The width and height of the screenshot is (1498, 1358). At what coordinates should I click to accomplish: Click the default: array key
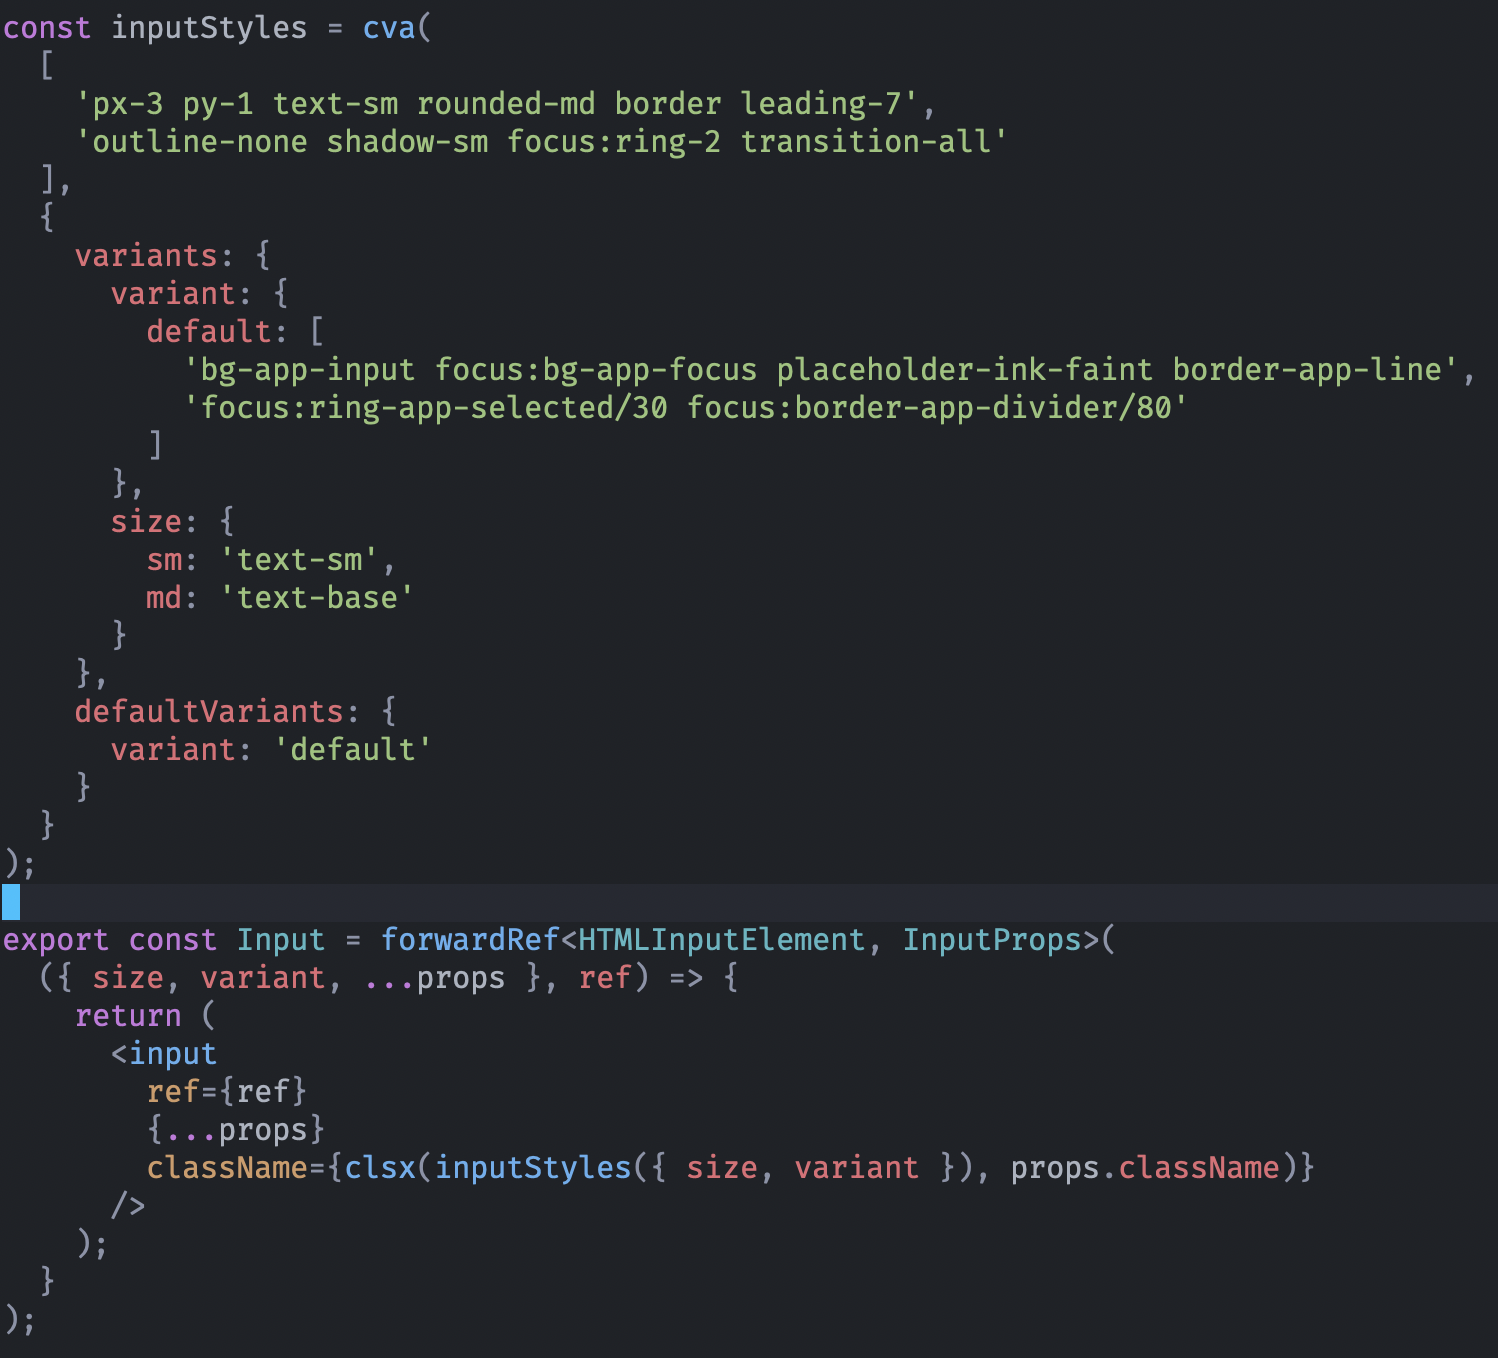tap(217, 332)
